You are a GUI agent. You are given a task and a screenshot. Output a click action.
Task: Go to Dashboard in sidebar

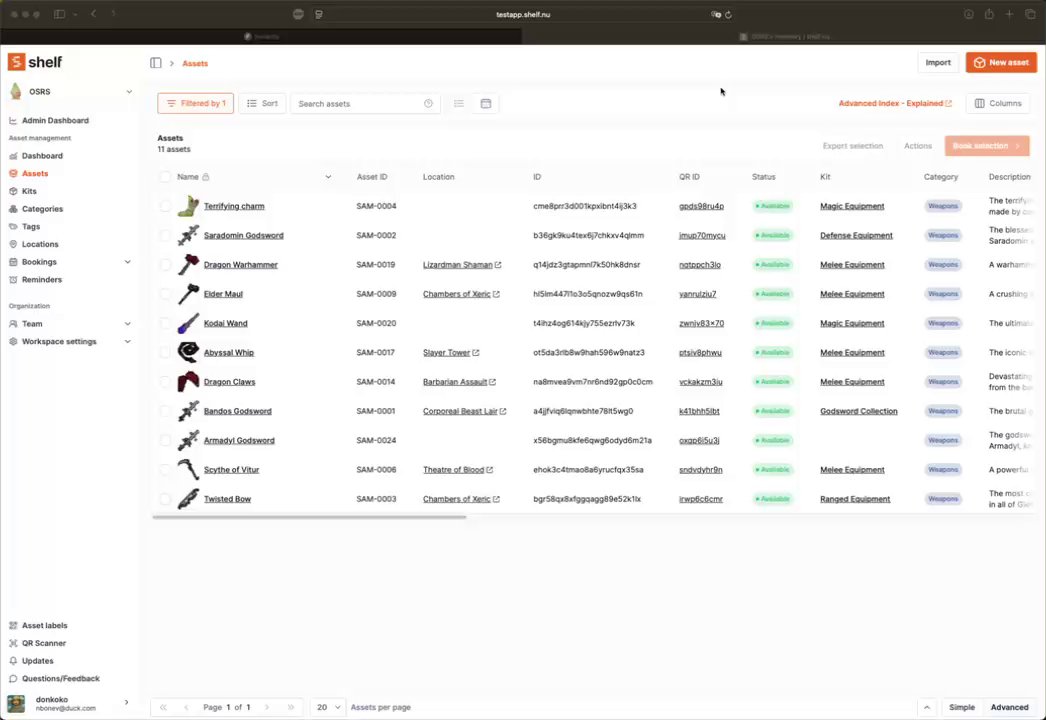click(42, 155)
